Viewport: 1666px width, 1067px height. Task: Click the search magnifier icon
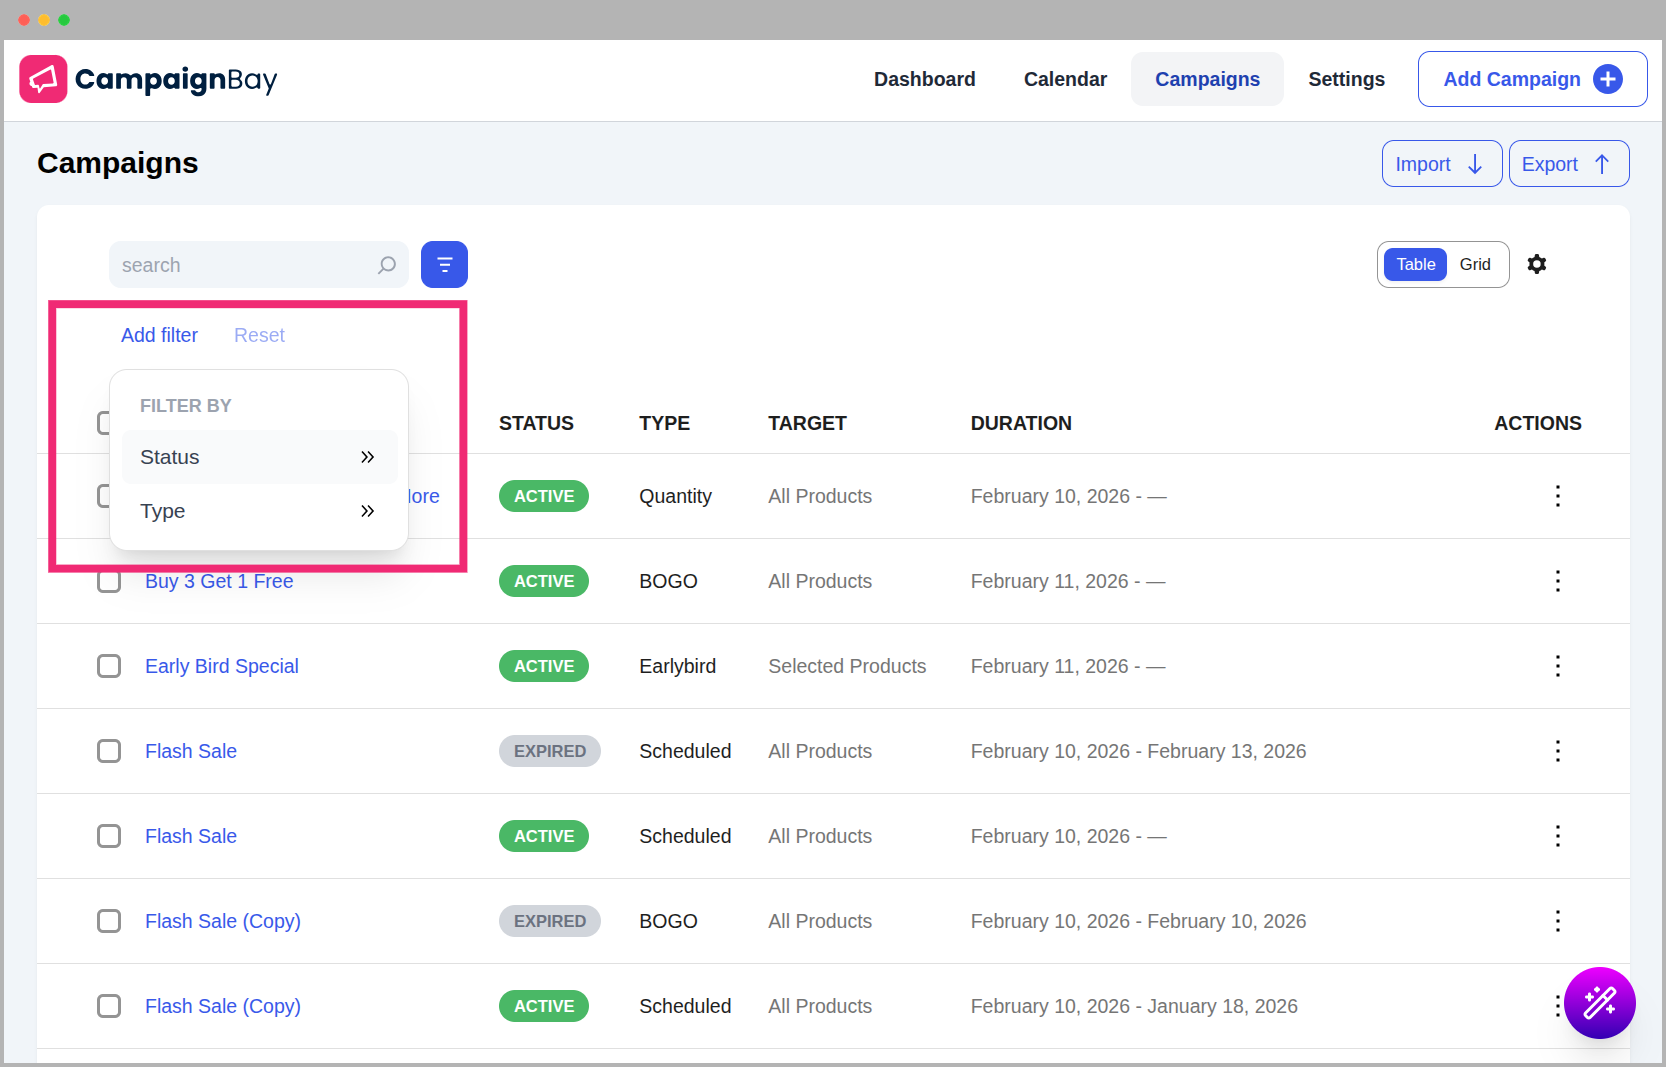click(x=386, y=265)
